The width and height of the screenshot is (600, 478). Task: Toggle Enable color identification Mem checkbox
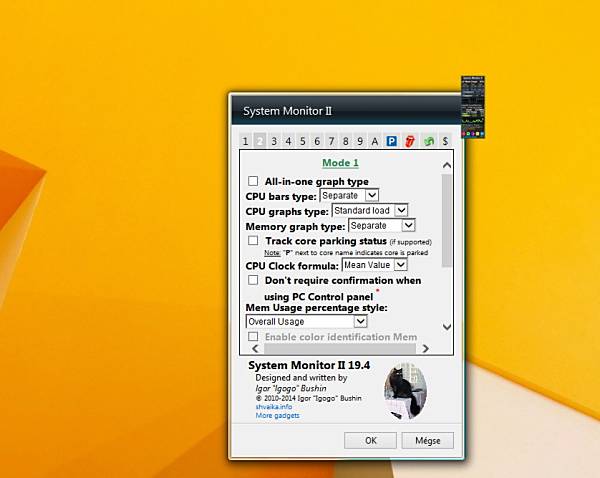253,336
